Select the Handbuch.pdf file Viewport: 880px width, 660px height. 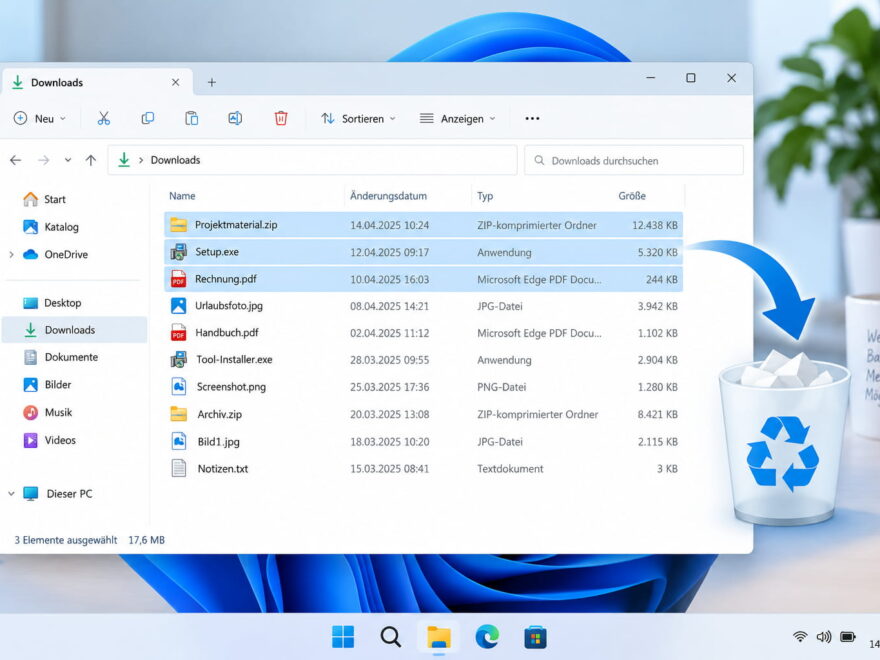tap(423, 333)
